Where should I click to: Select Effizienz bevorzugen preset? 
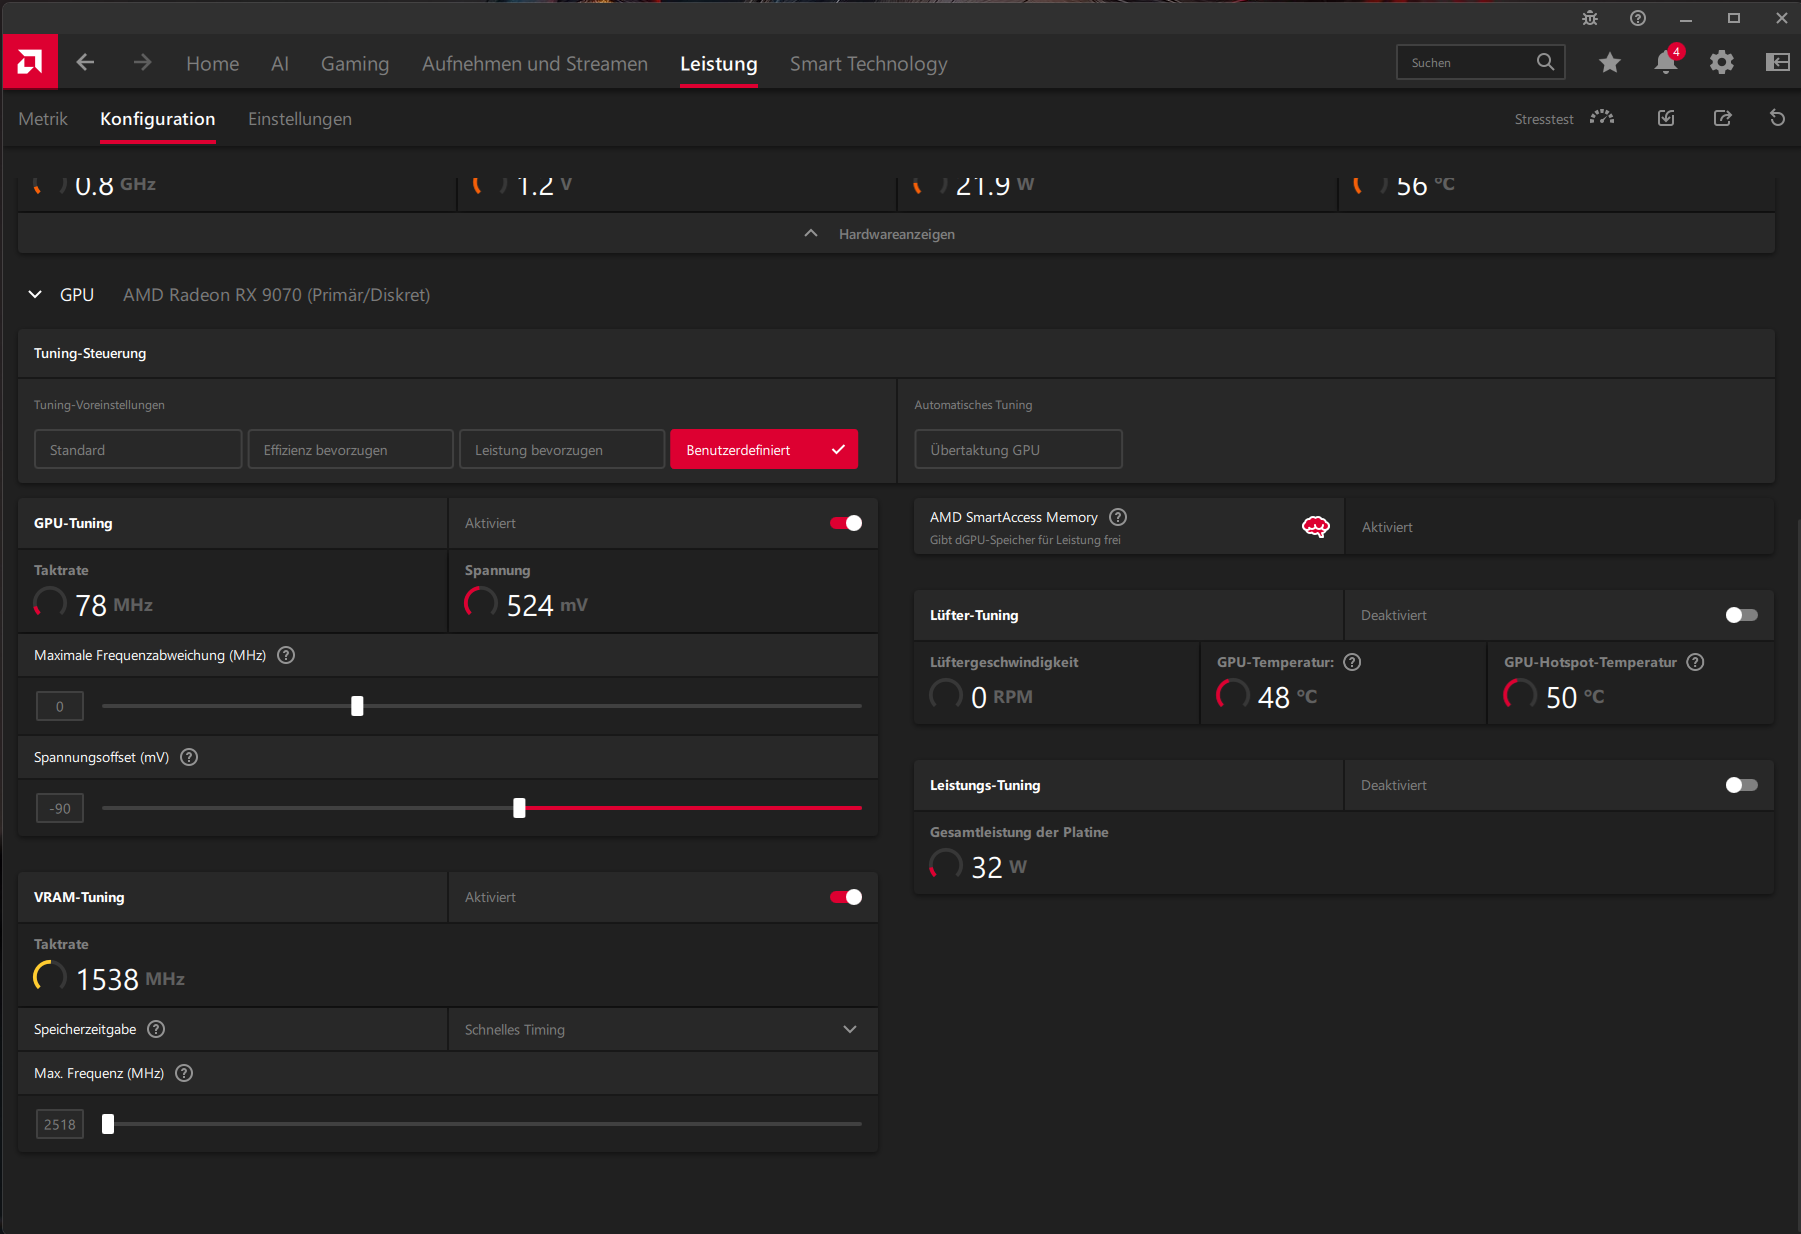pos(350,449)
